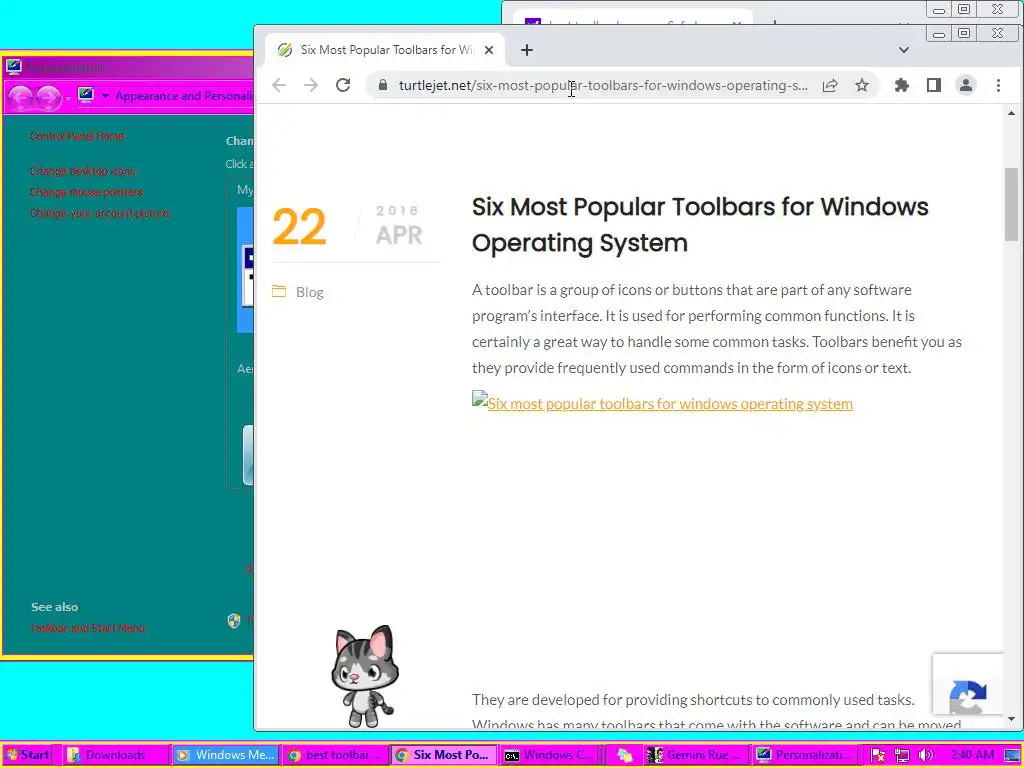Click Personalization window forward button
Viewport: 1024px width, 768px height.
[x=48, y=97]
